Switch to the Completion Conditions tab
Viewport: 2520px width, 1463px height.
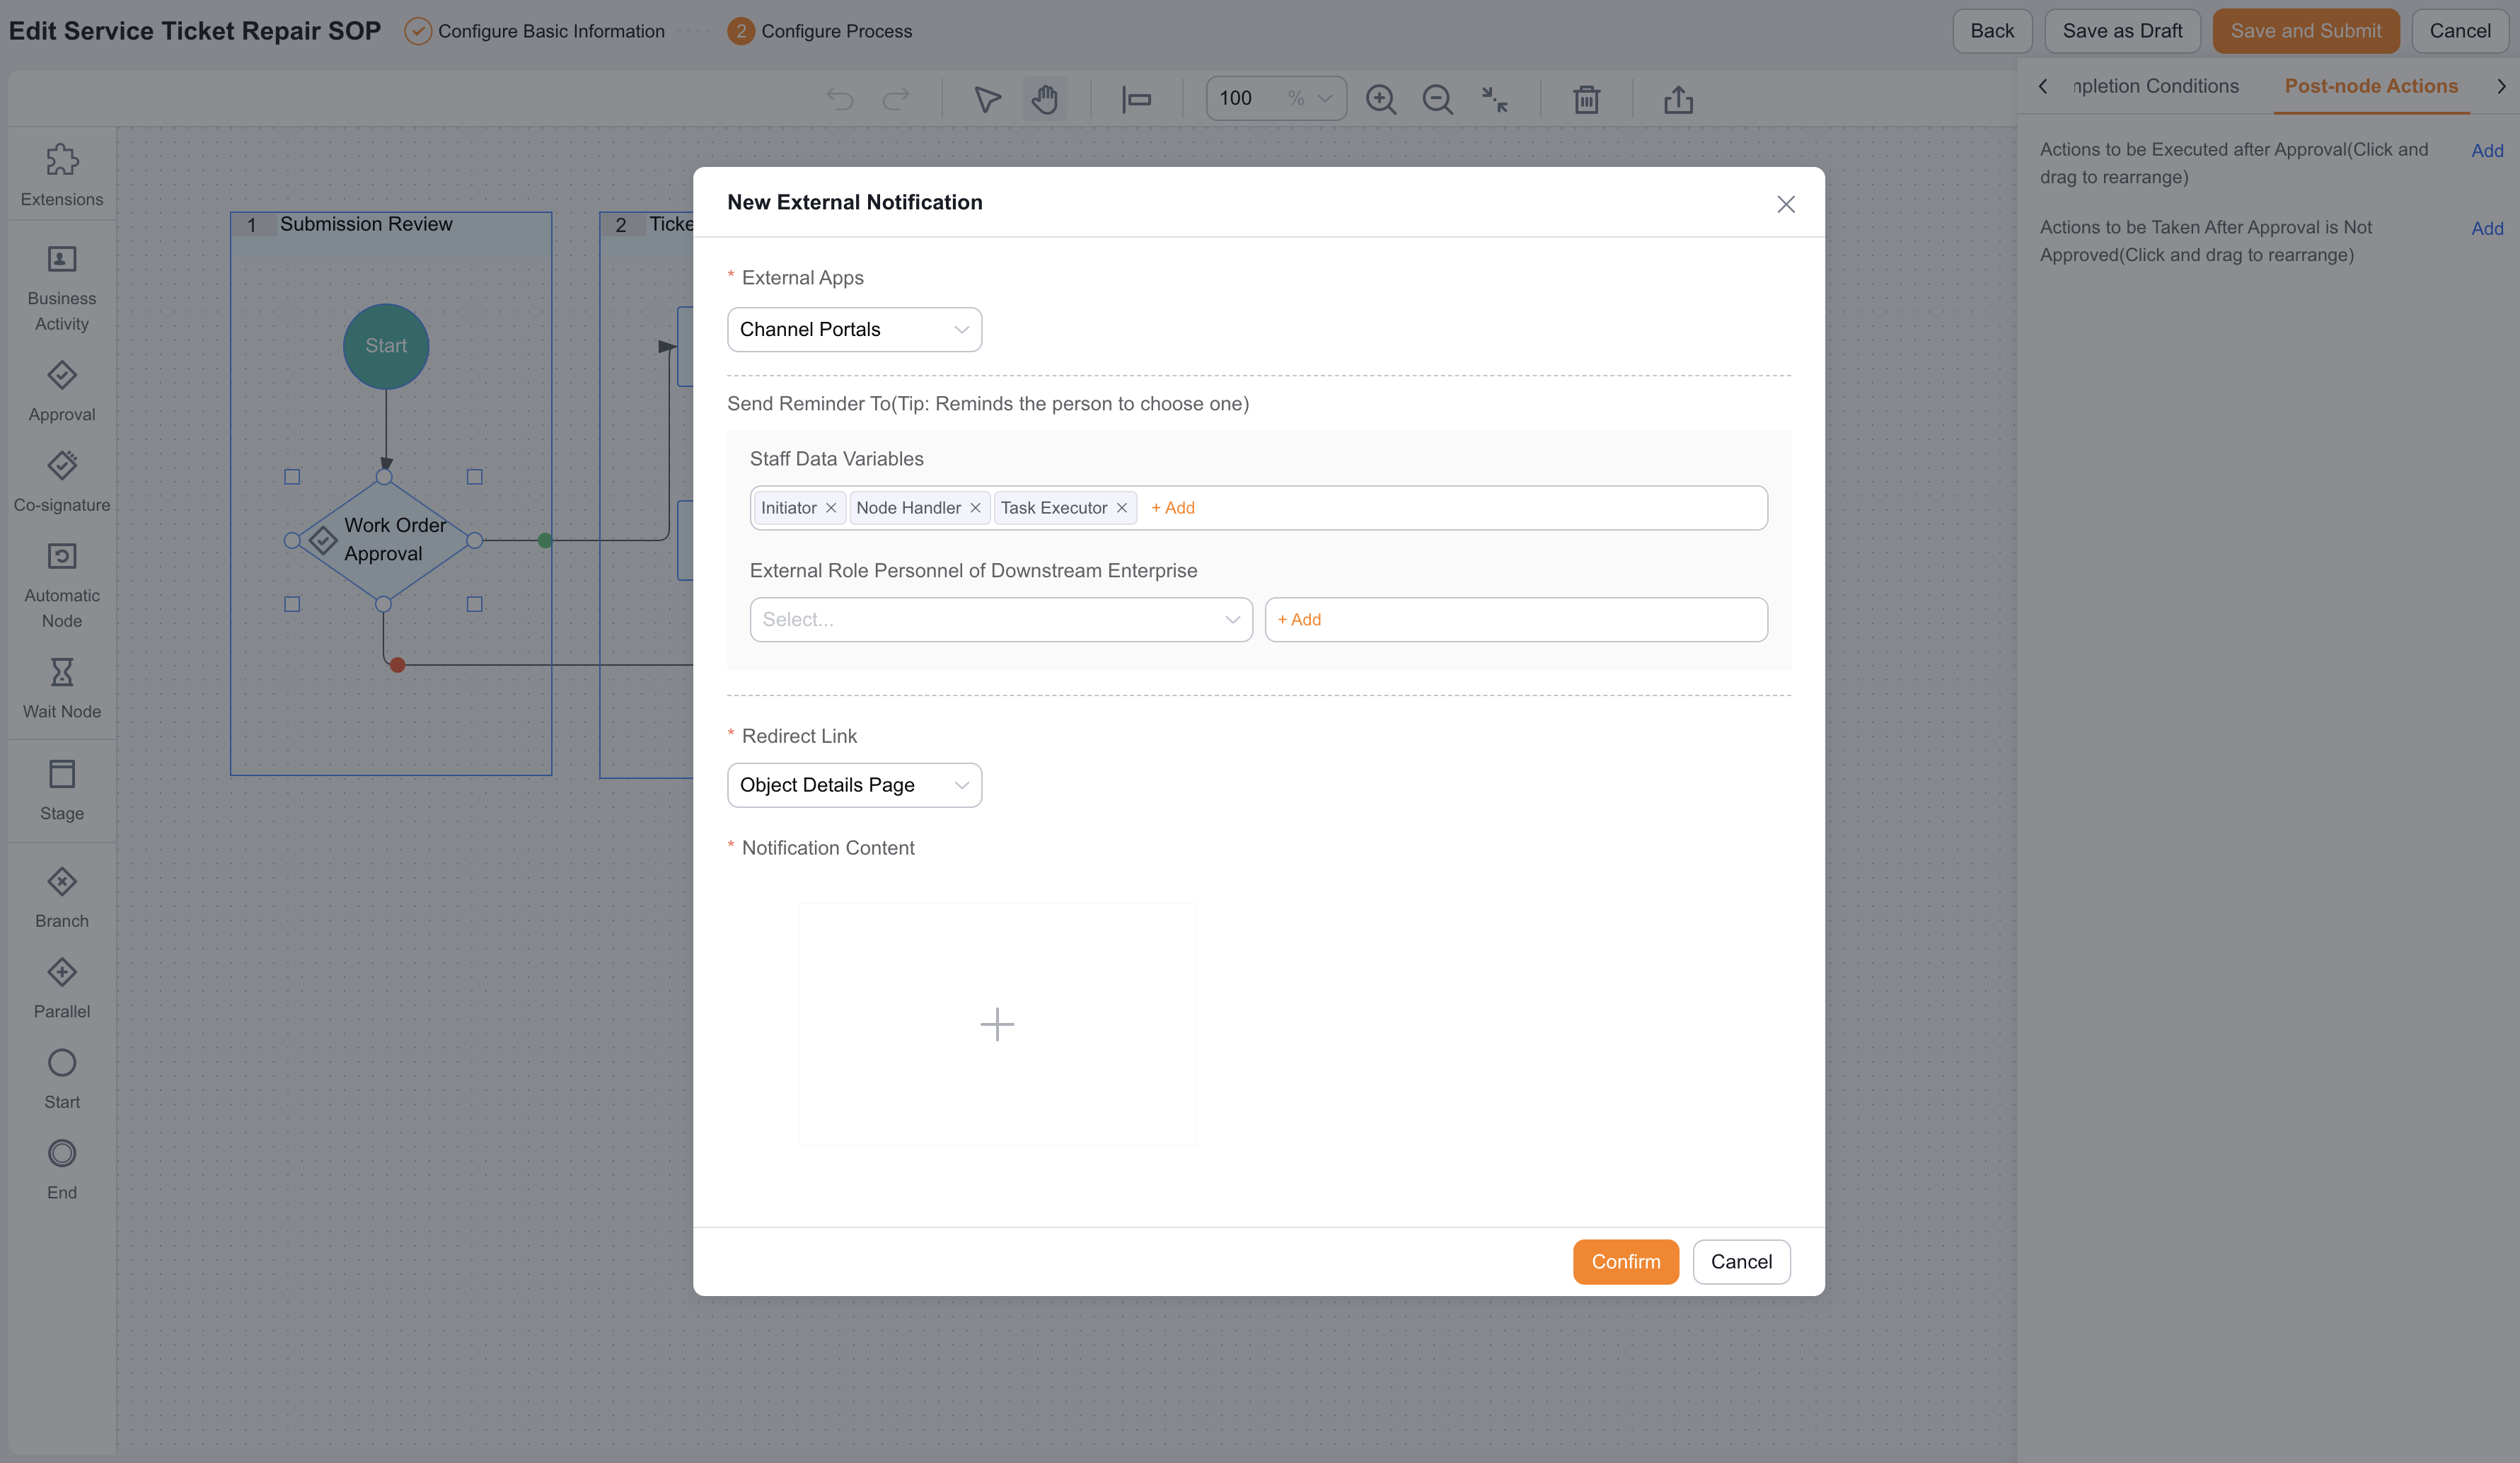click(x=2155, y=86)
